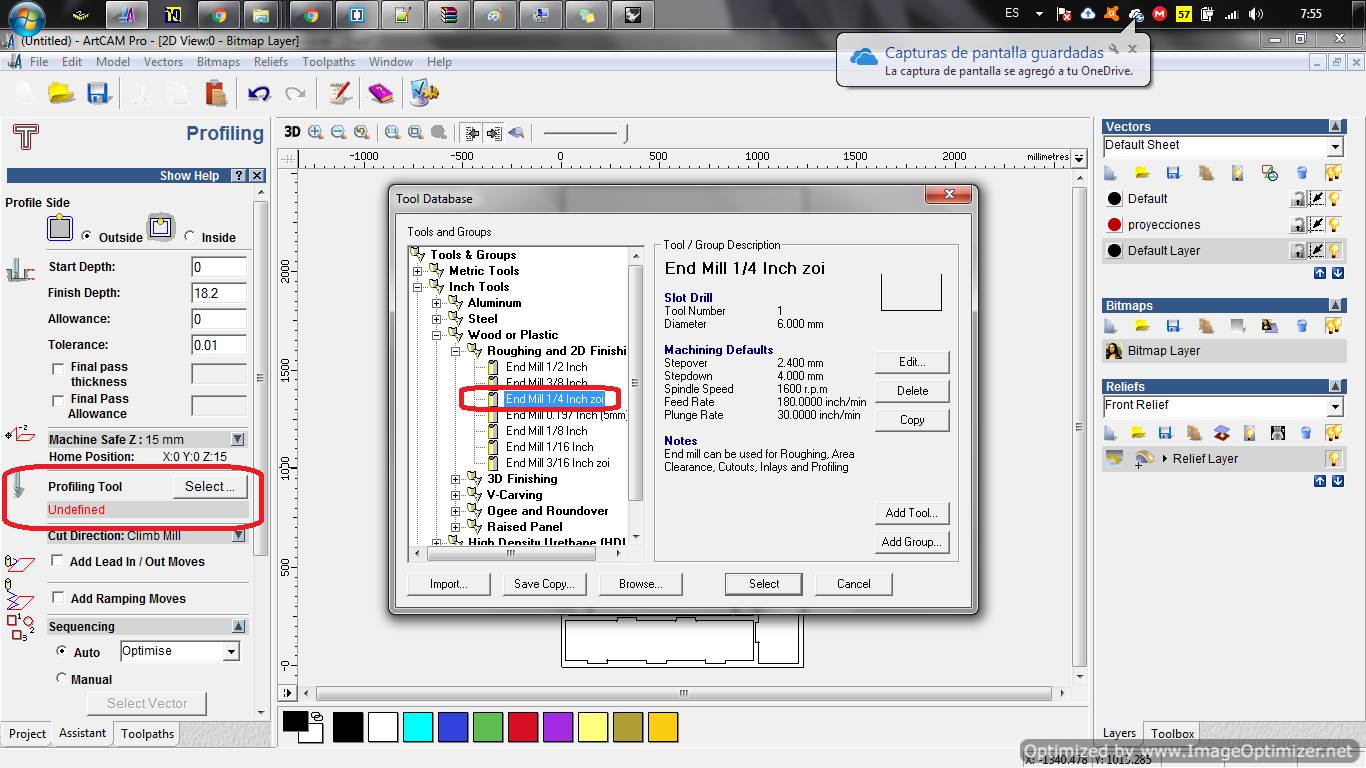Pick the cyan color swatch
The width and height of the screenshot is (1366, 768).
tap(418, 727)
